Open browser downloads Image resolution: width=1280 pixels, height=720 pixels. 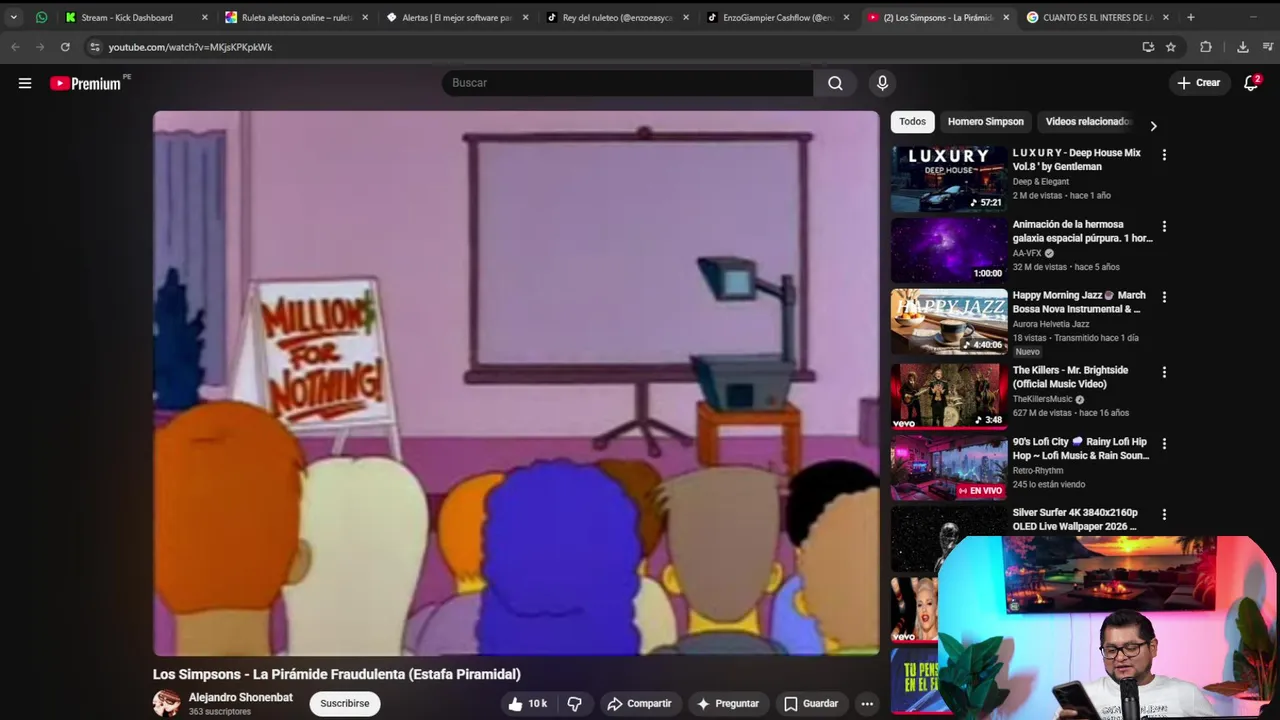pos(1243,47)
